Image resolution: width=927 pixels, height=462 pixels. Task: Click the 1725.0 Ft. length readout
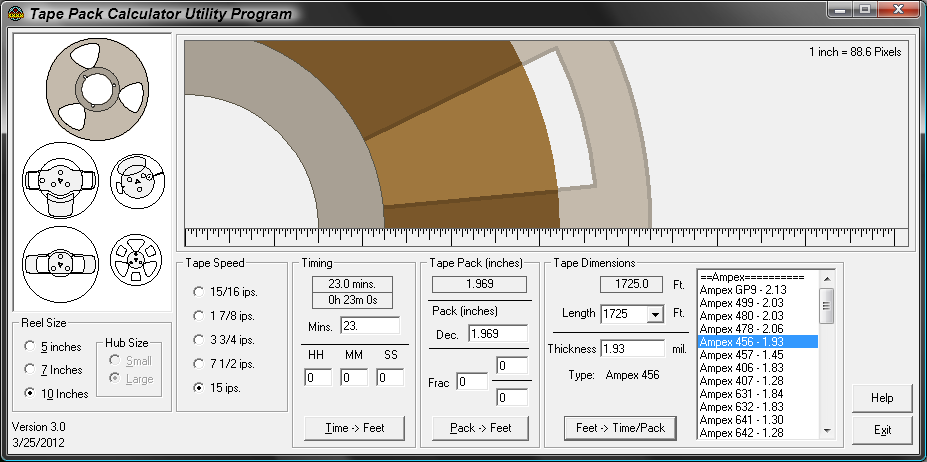[632, 285]
